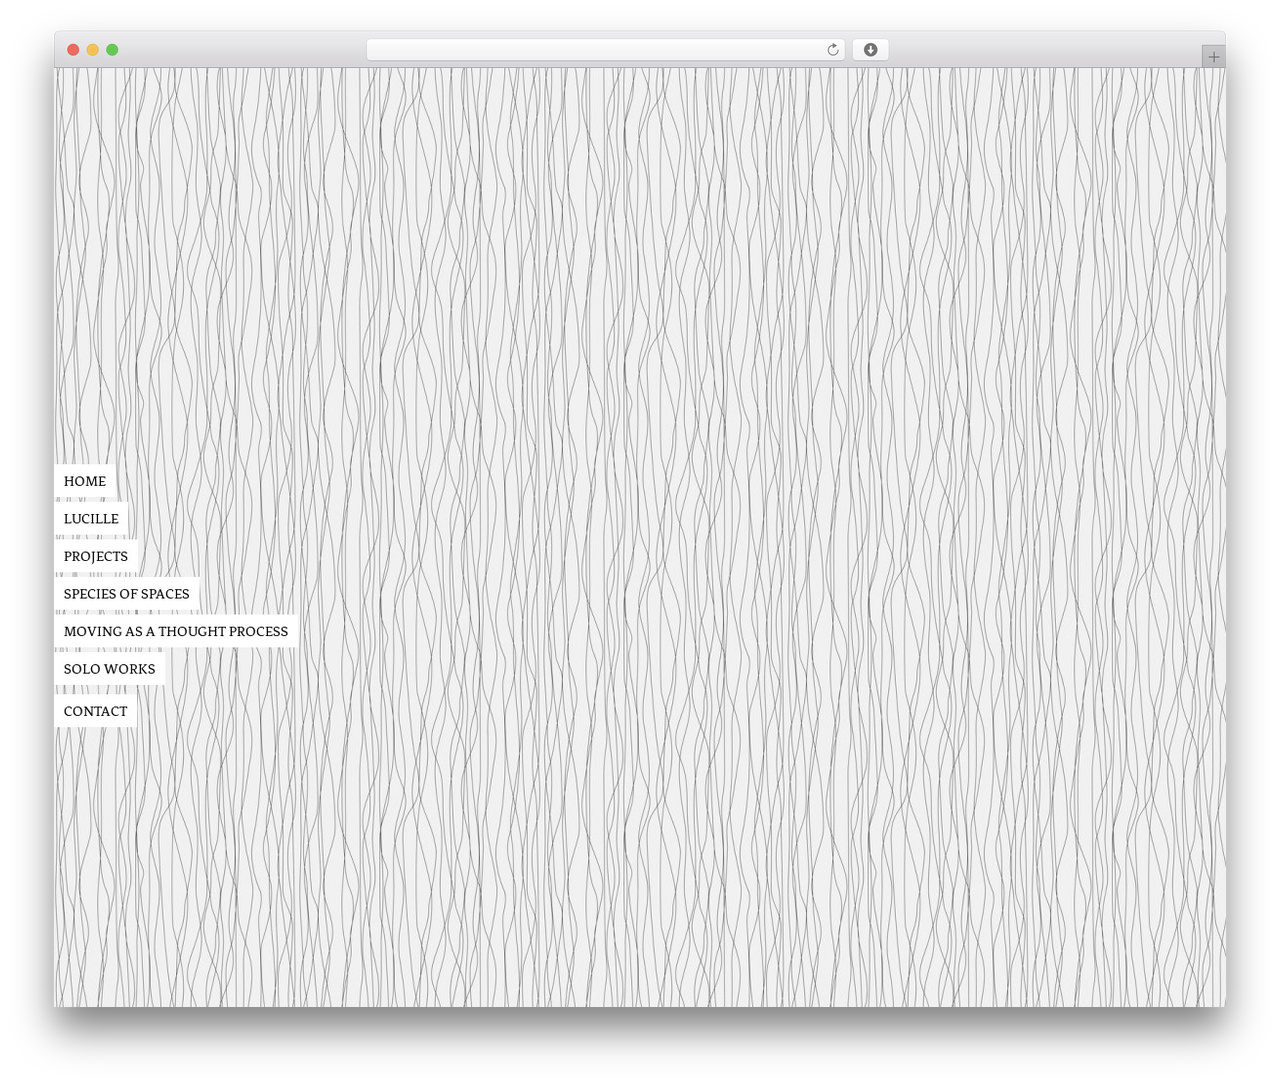Viewport: 1280px width, 1084px height.
Task: Refresh using the circular arrow in address bar
Action: pos(832,50)
